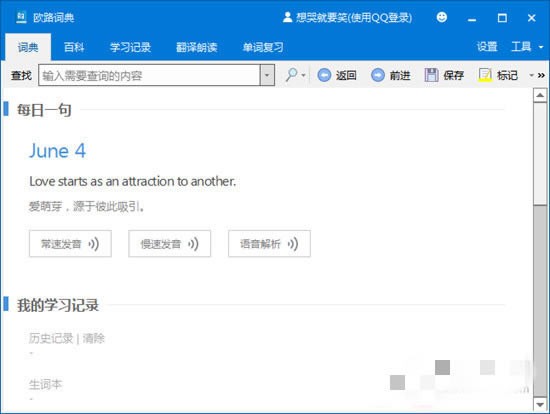Click the 清除 clear history link
This screenshot has width=550, height=414.
[x=94, y=338]
